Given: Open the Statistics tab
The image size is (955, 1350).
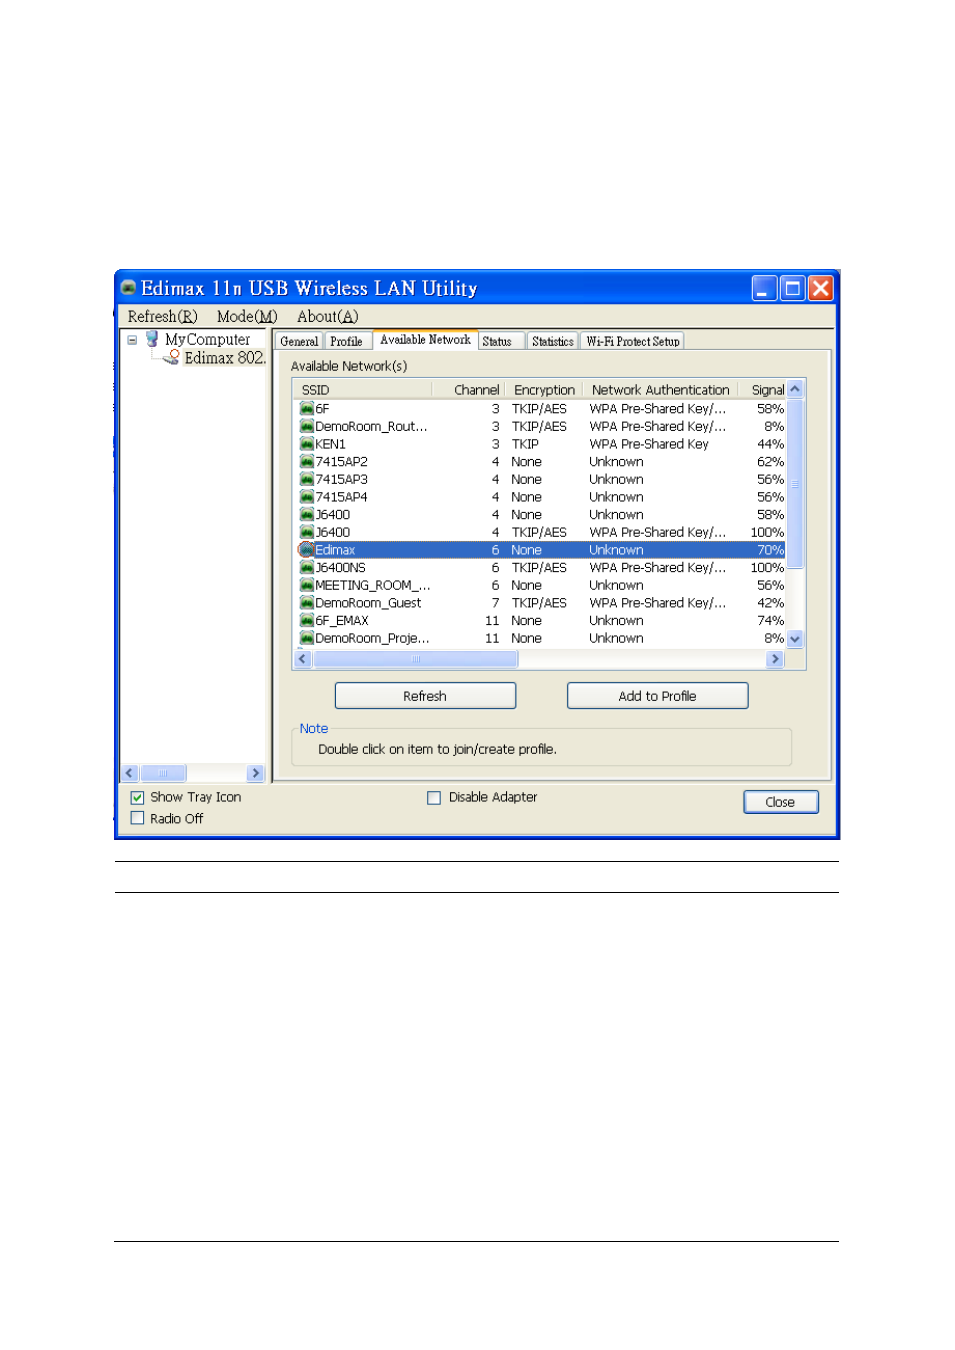Looking at the screenshot, I should click(x=553, y=342).
